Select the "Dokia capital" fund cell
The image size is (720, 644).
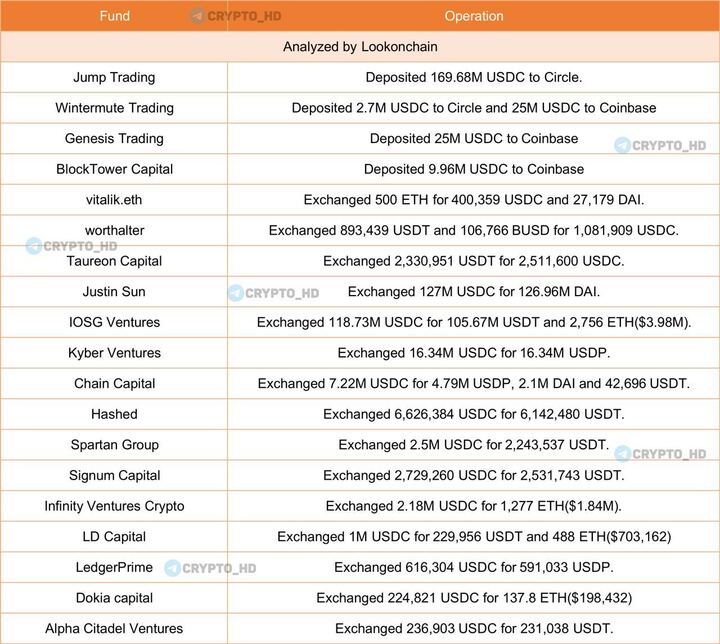[x=114, y=598]
